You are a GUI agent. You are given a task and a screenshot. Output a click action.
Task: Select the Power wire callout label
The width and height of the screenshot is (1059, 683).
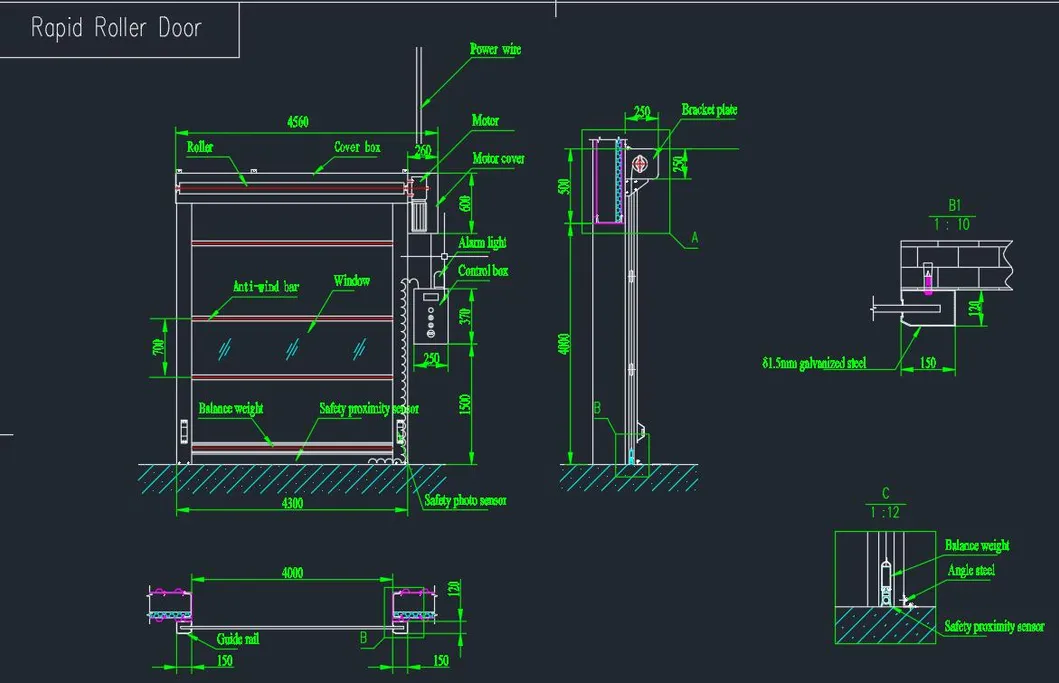(x=495, y=48)
